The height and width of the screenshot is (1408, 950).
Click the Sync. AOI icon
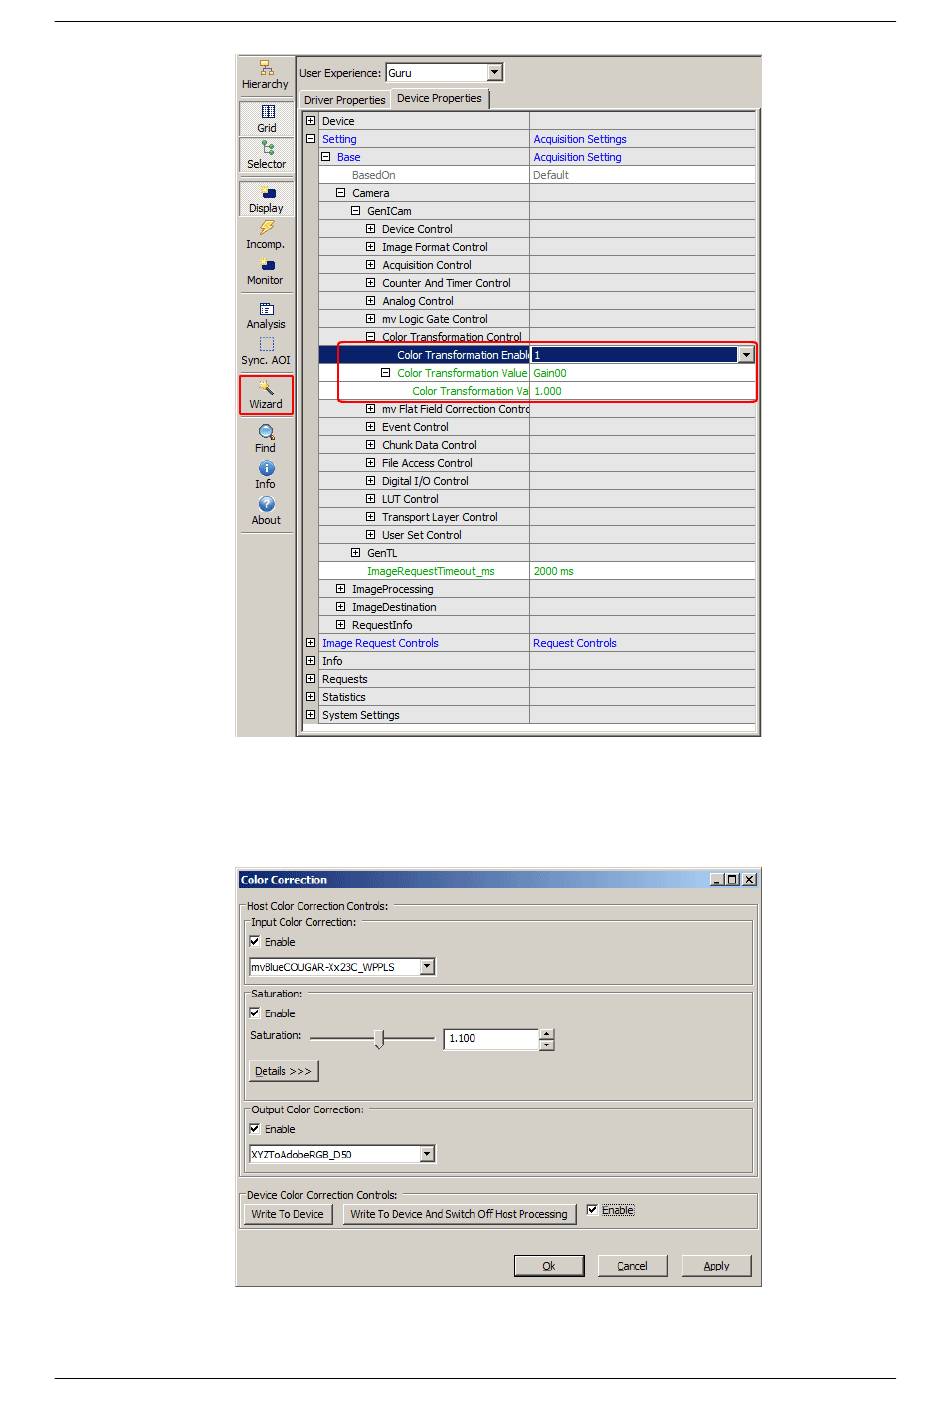pyautogui.click(x=266, y=351)
